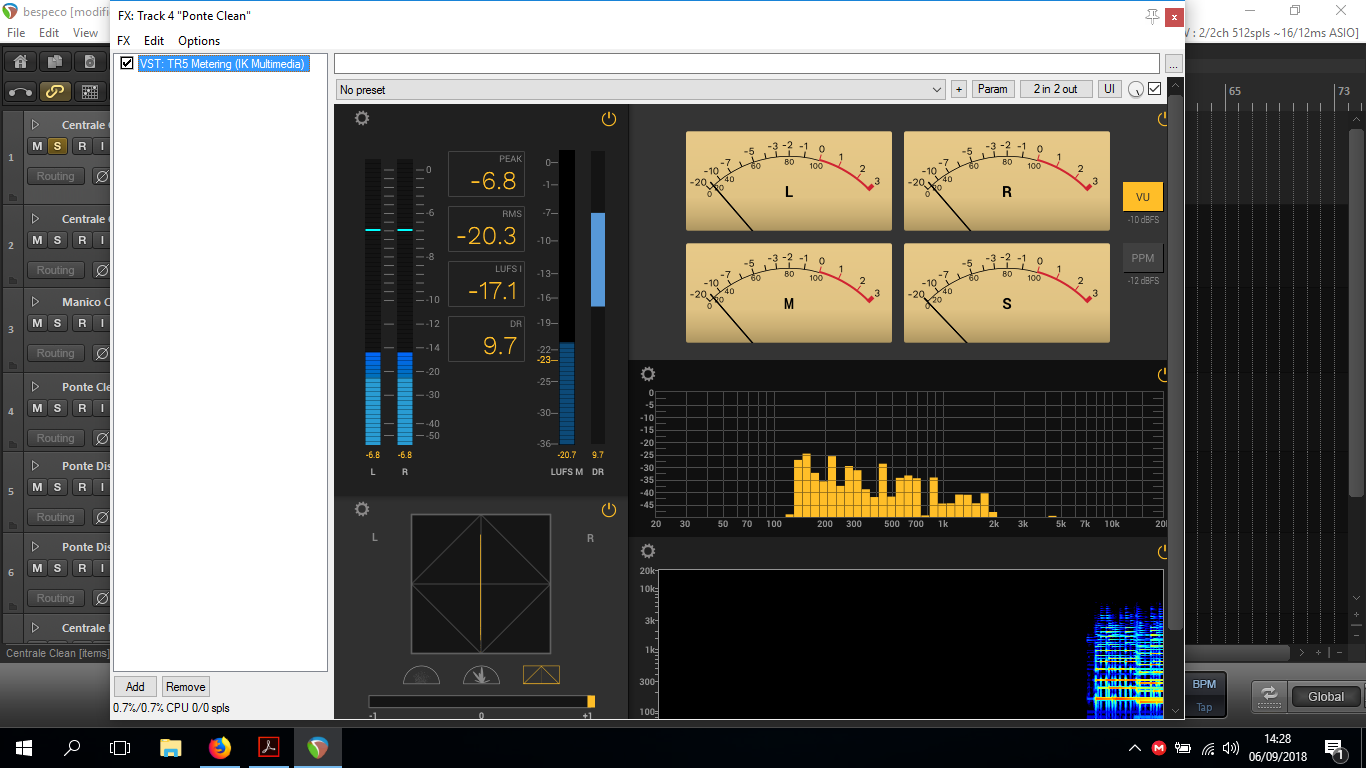
Task: Solo track 1 with its S button
Action: click(x=58, y=146)
